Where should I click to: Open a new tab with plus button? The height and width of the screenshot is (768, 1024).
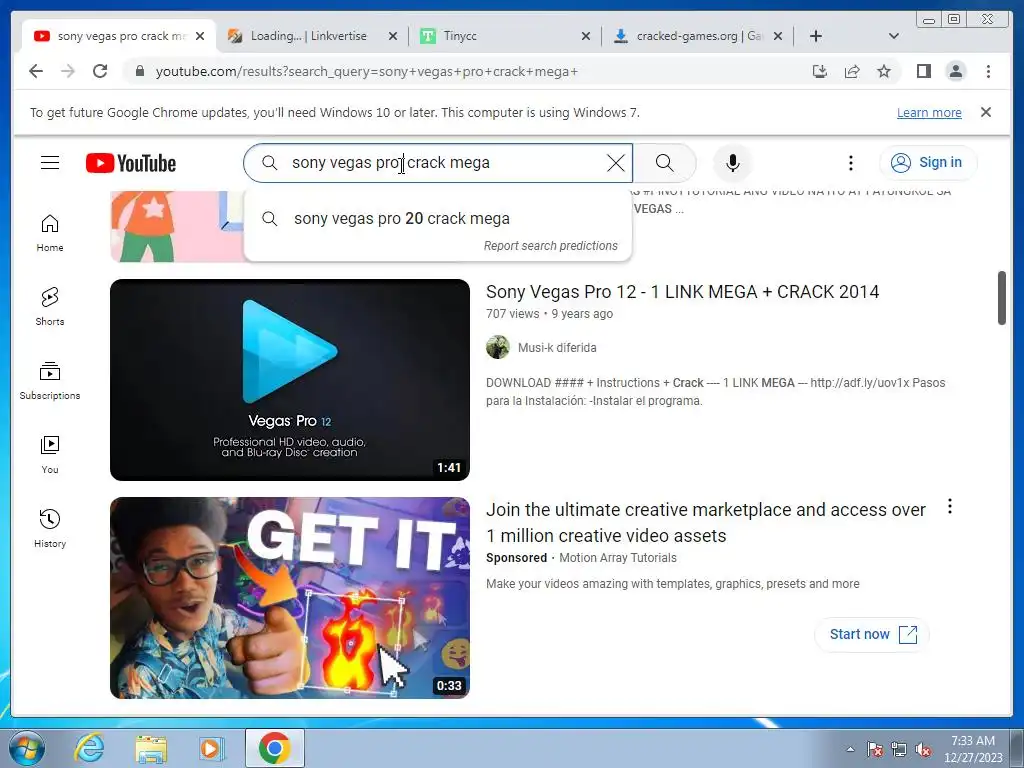[816, 36]
